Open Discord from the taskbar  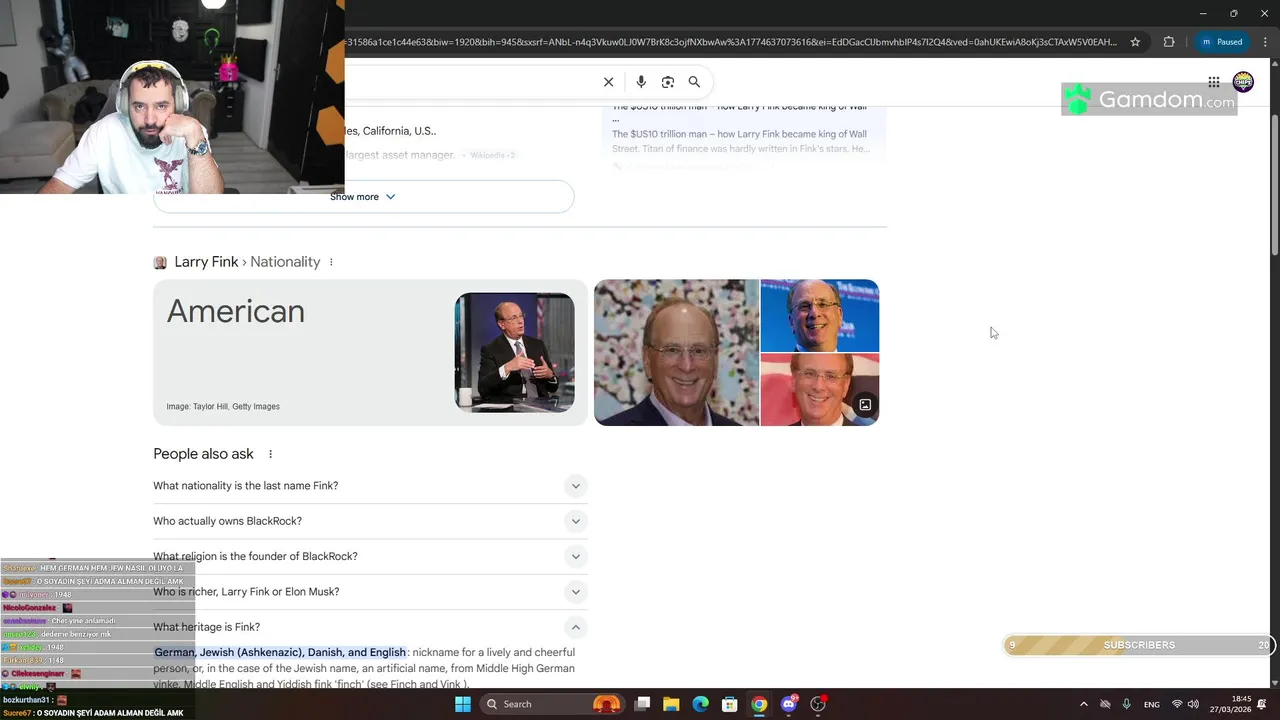click(789, 704)
